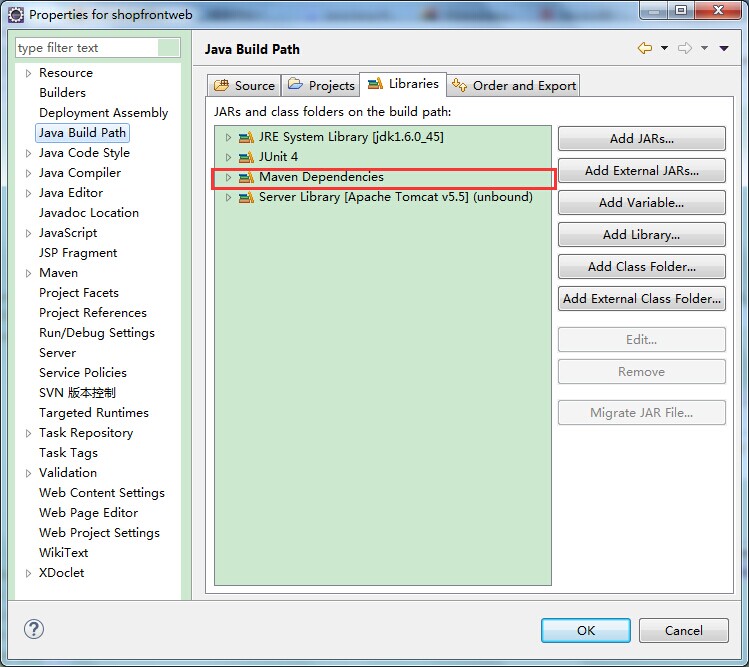Viewport: 749px width, 667px height.
Task: Open Task Tags page
Action: click(x=68, y=453)
